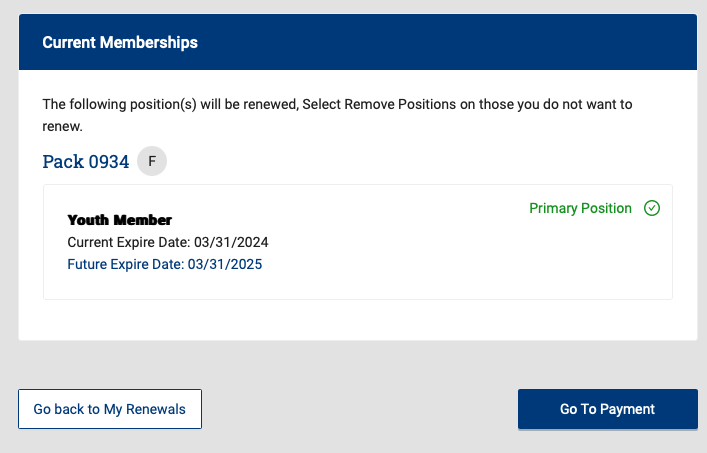Viewport: 707px width, 453px height.
Task: Click the word Pack in the unit heading
Action: (63, 161)
